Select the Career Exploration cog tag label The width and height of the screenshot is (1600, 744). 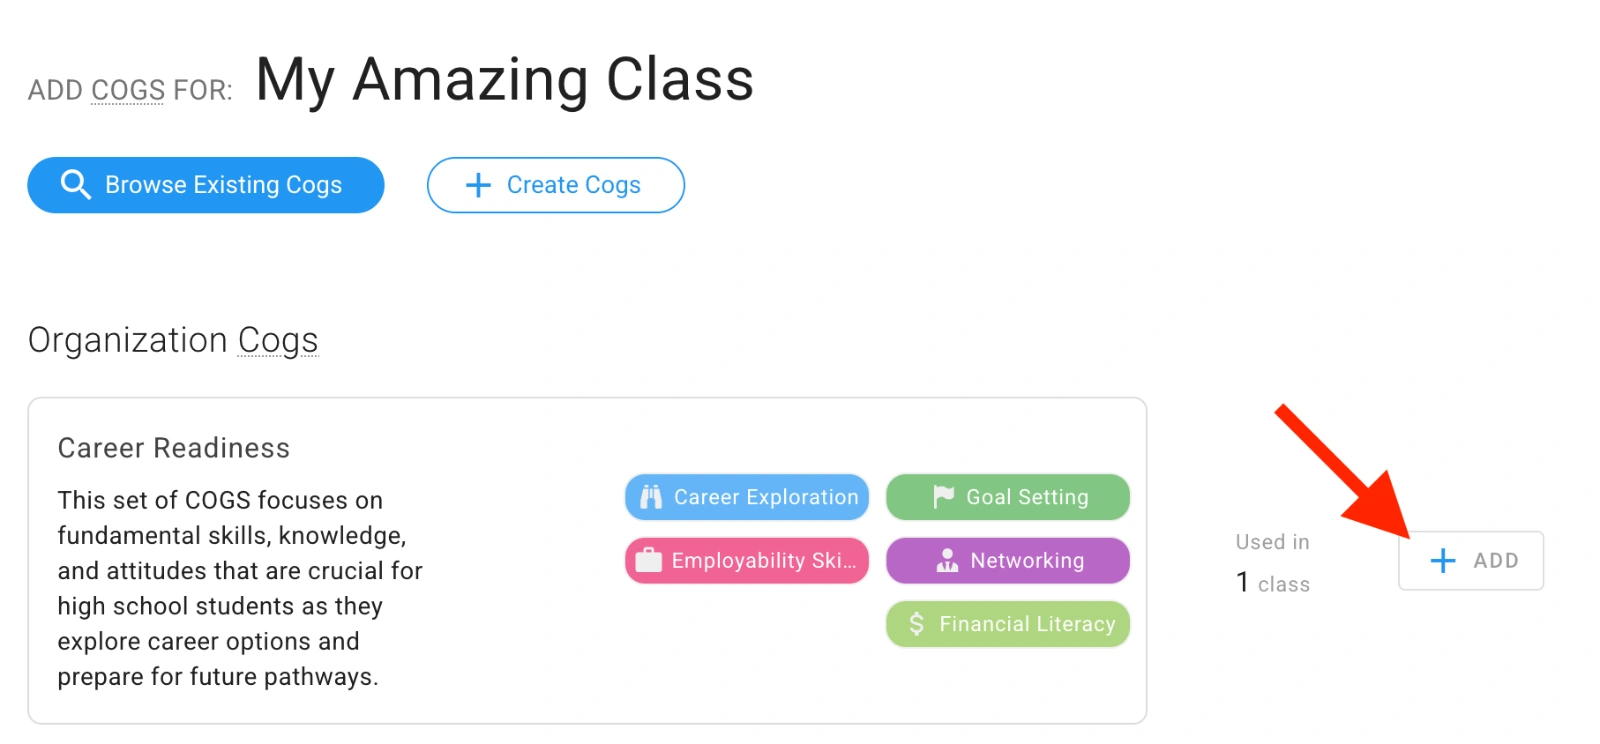[766, 497]
